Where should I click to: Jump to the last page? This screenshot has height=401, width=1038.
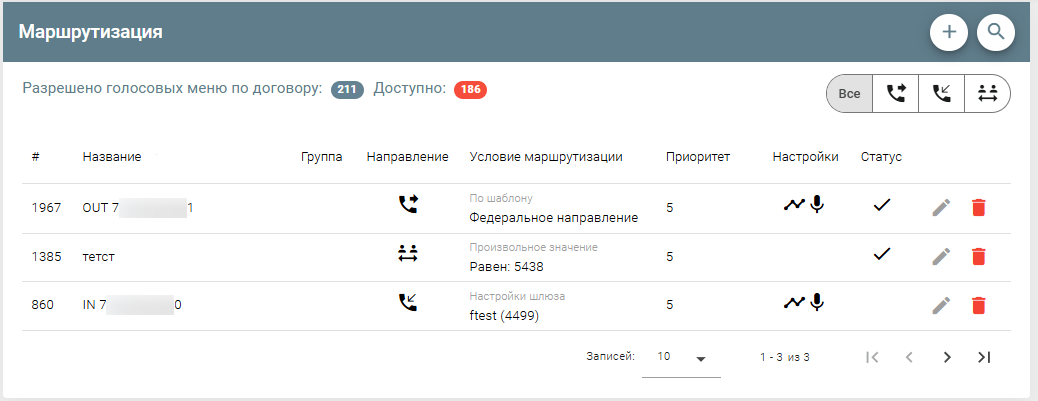984,357
